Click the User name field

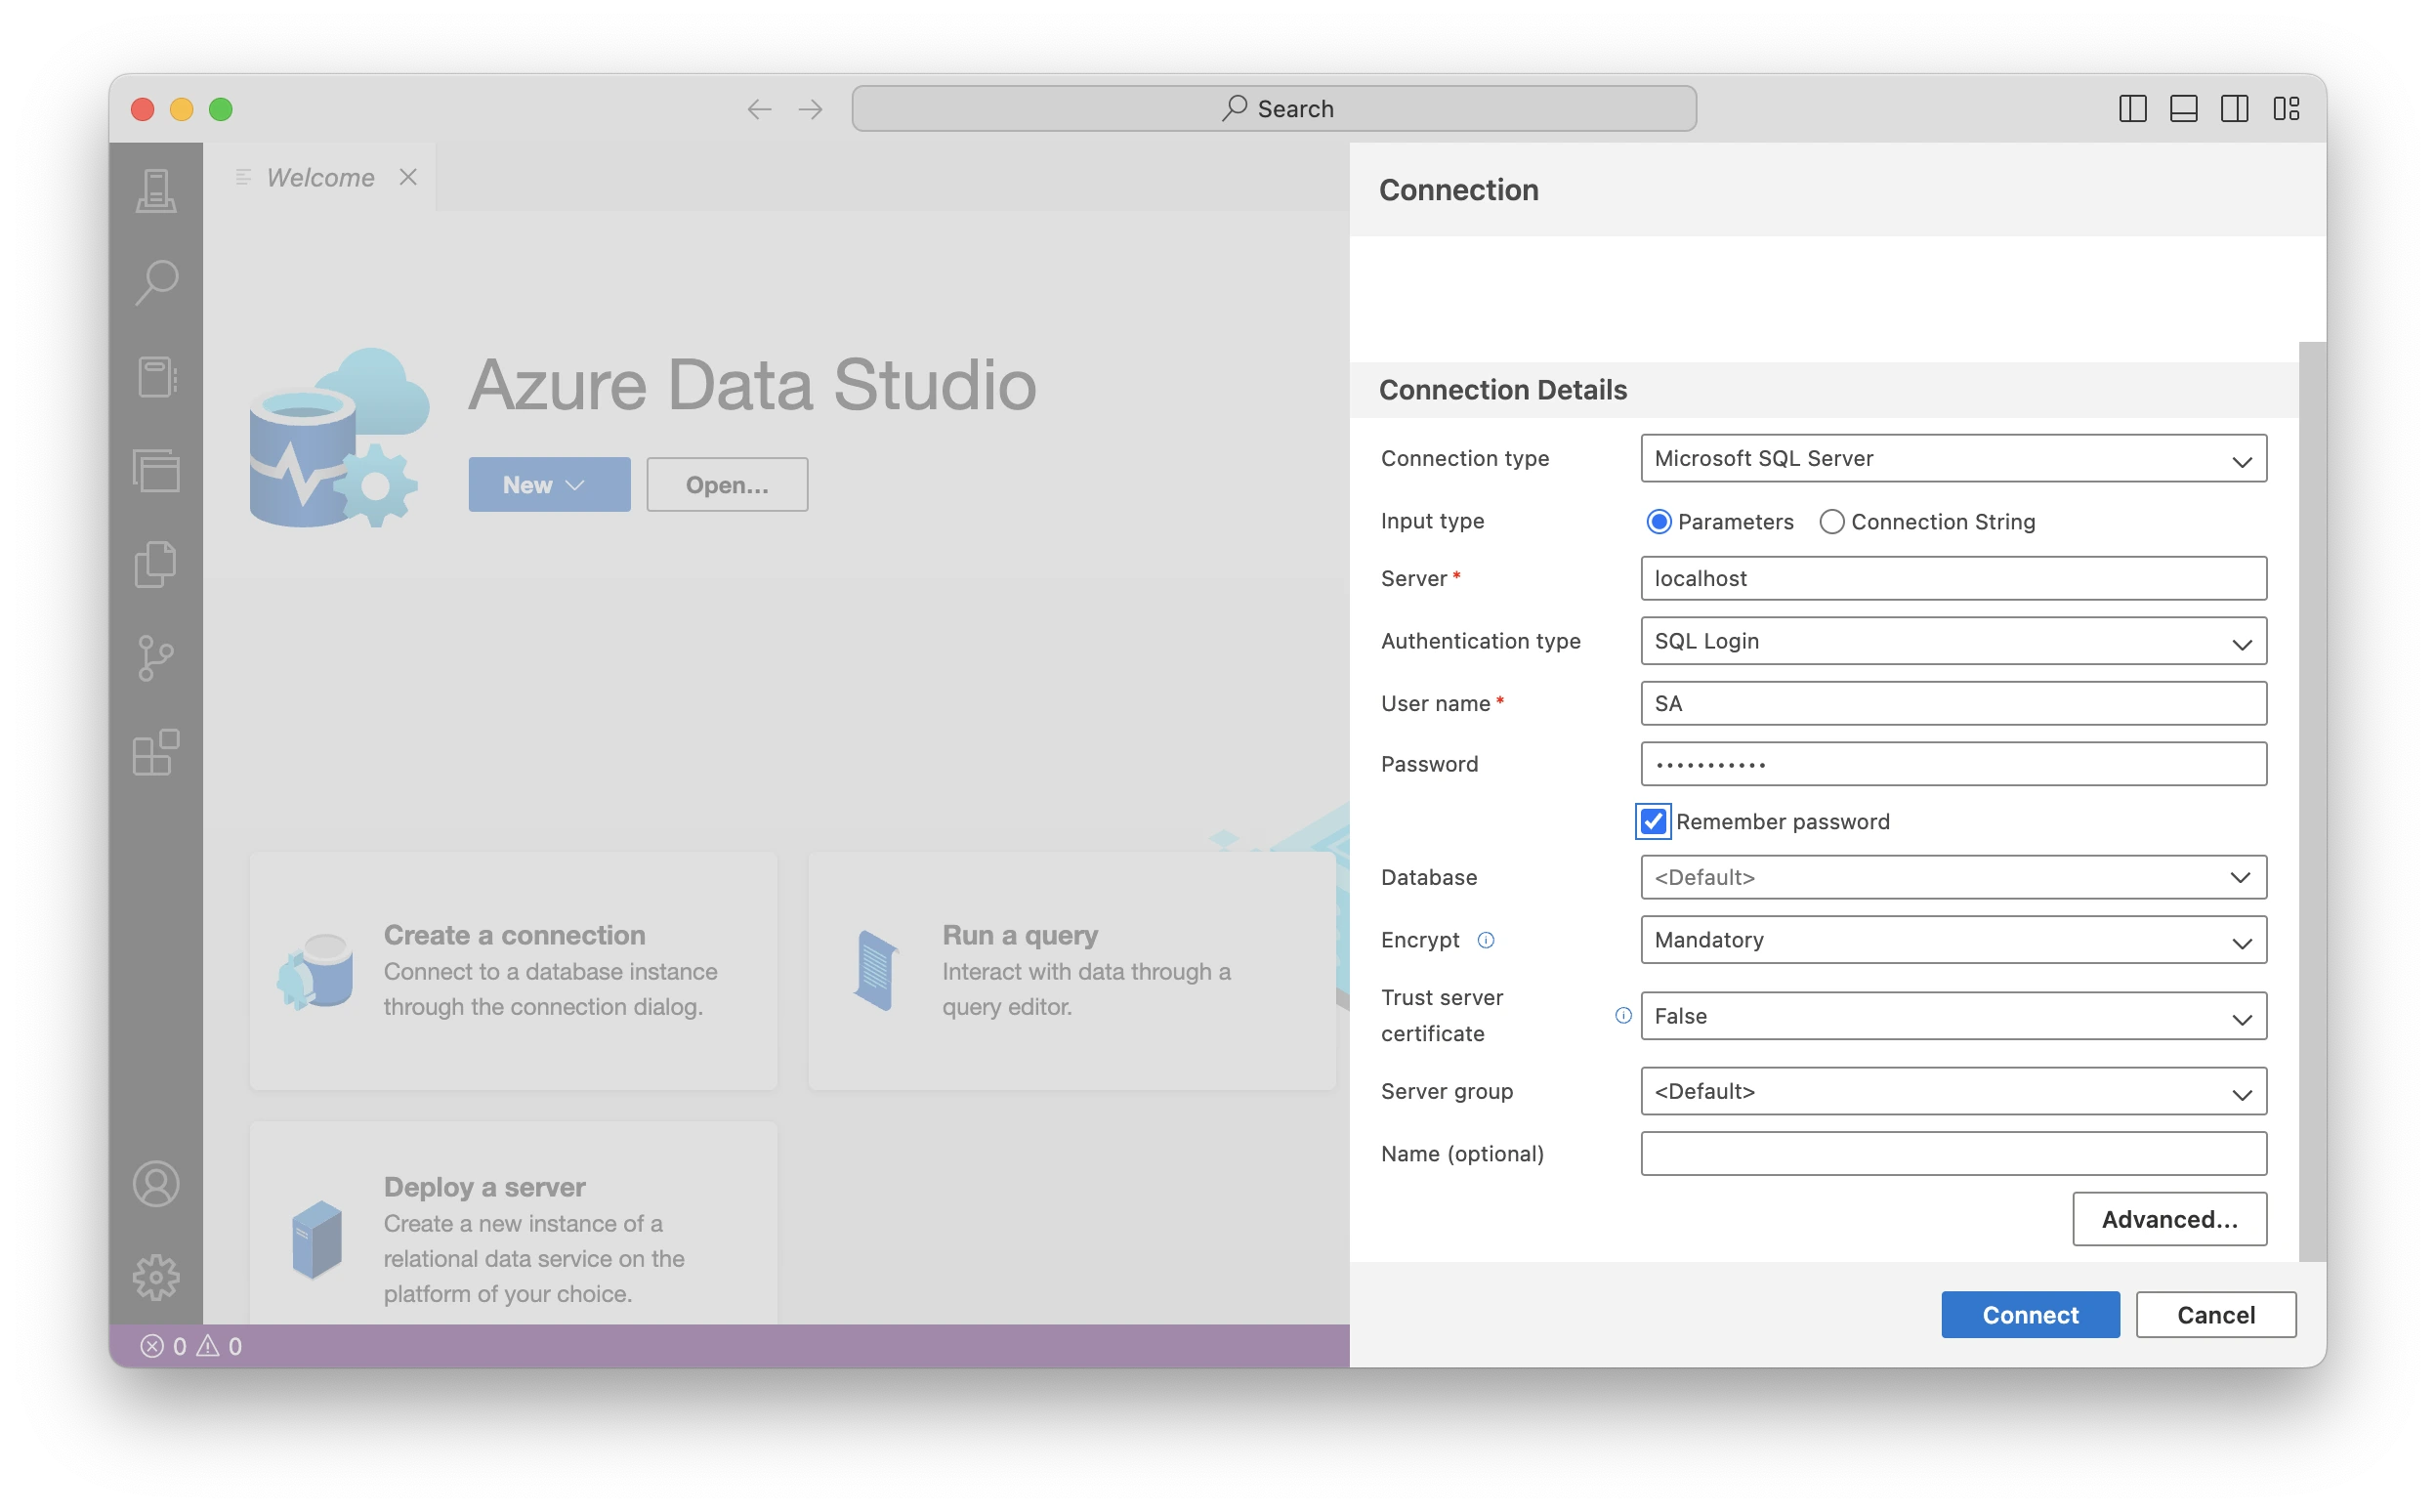point(1955,704)
